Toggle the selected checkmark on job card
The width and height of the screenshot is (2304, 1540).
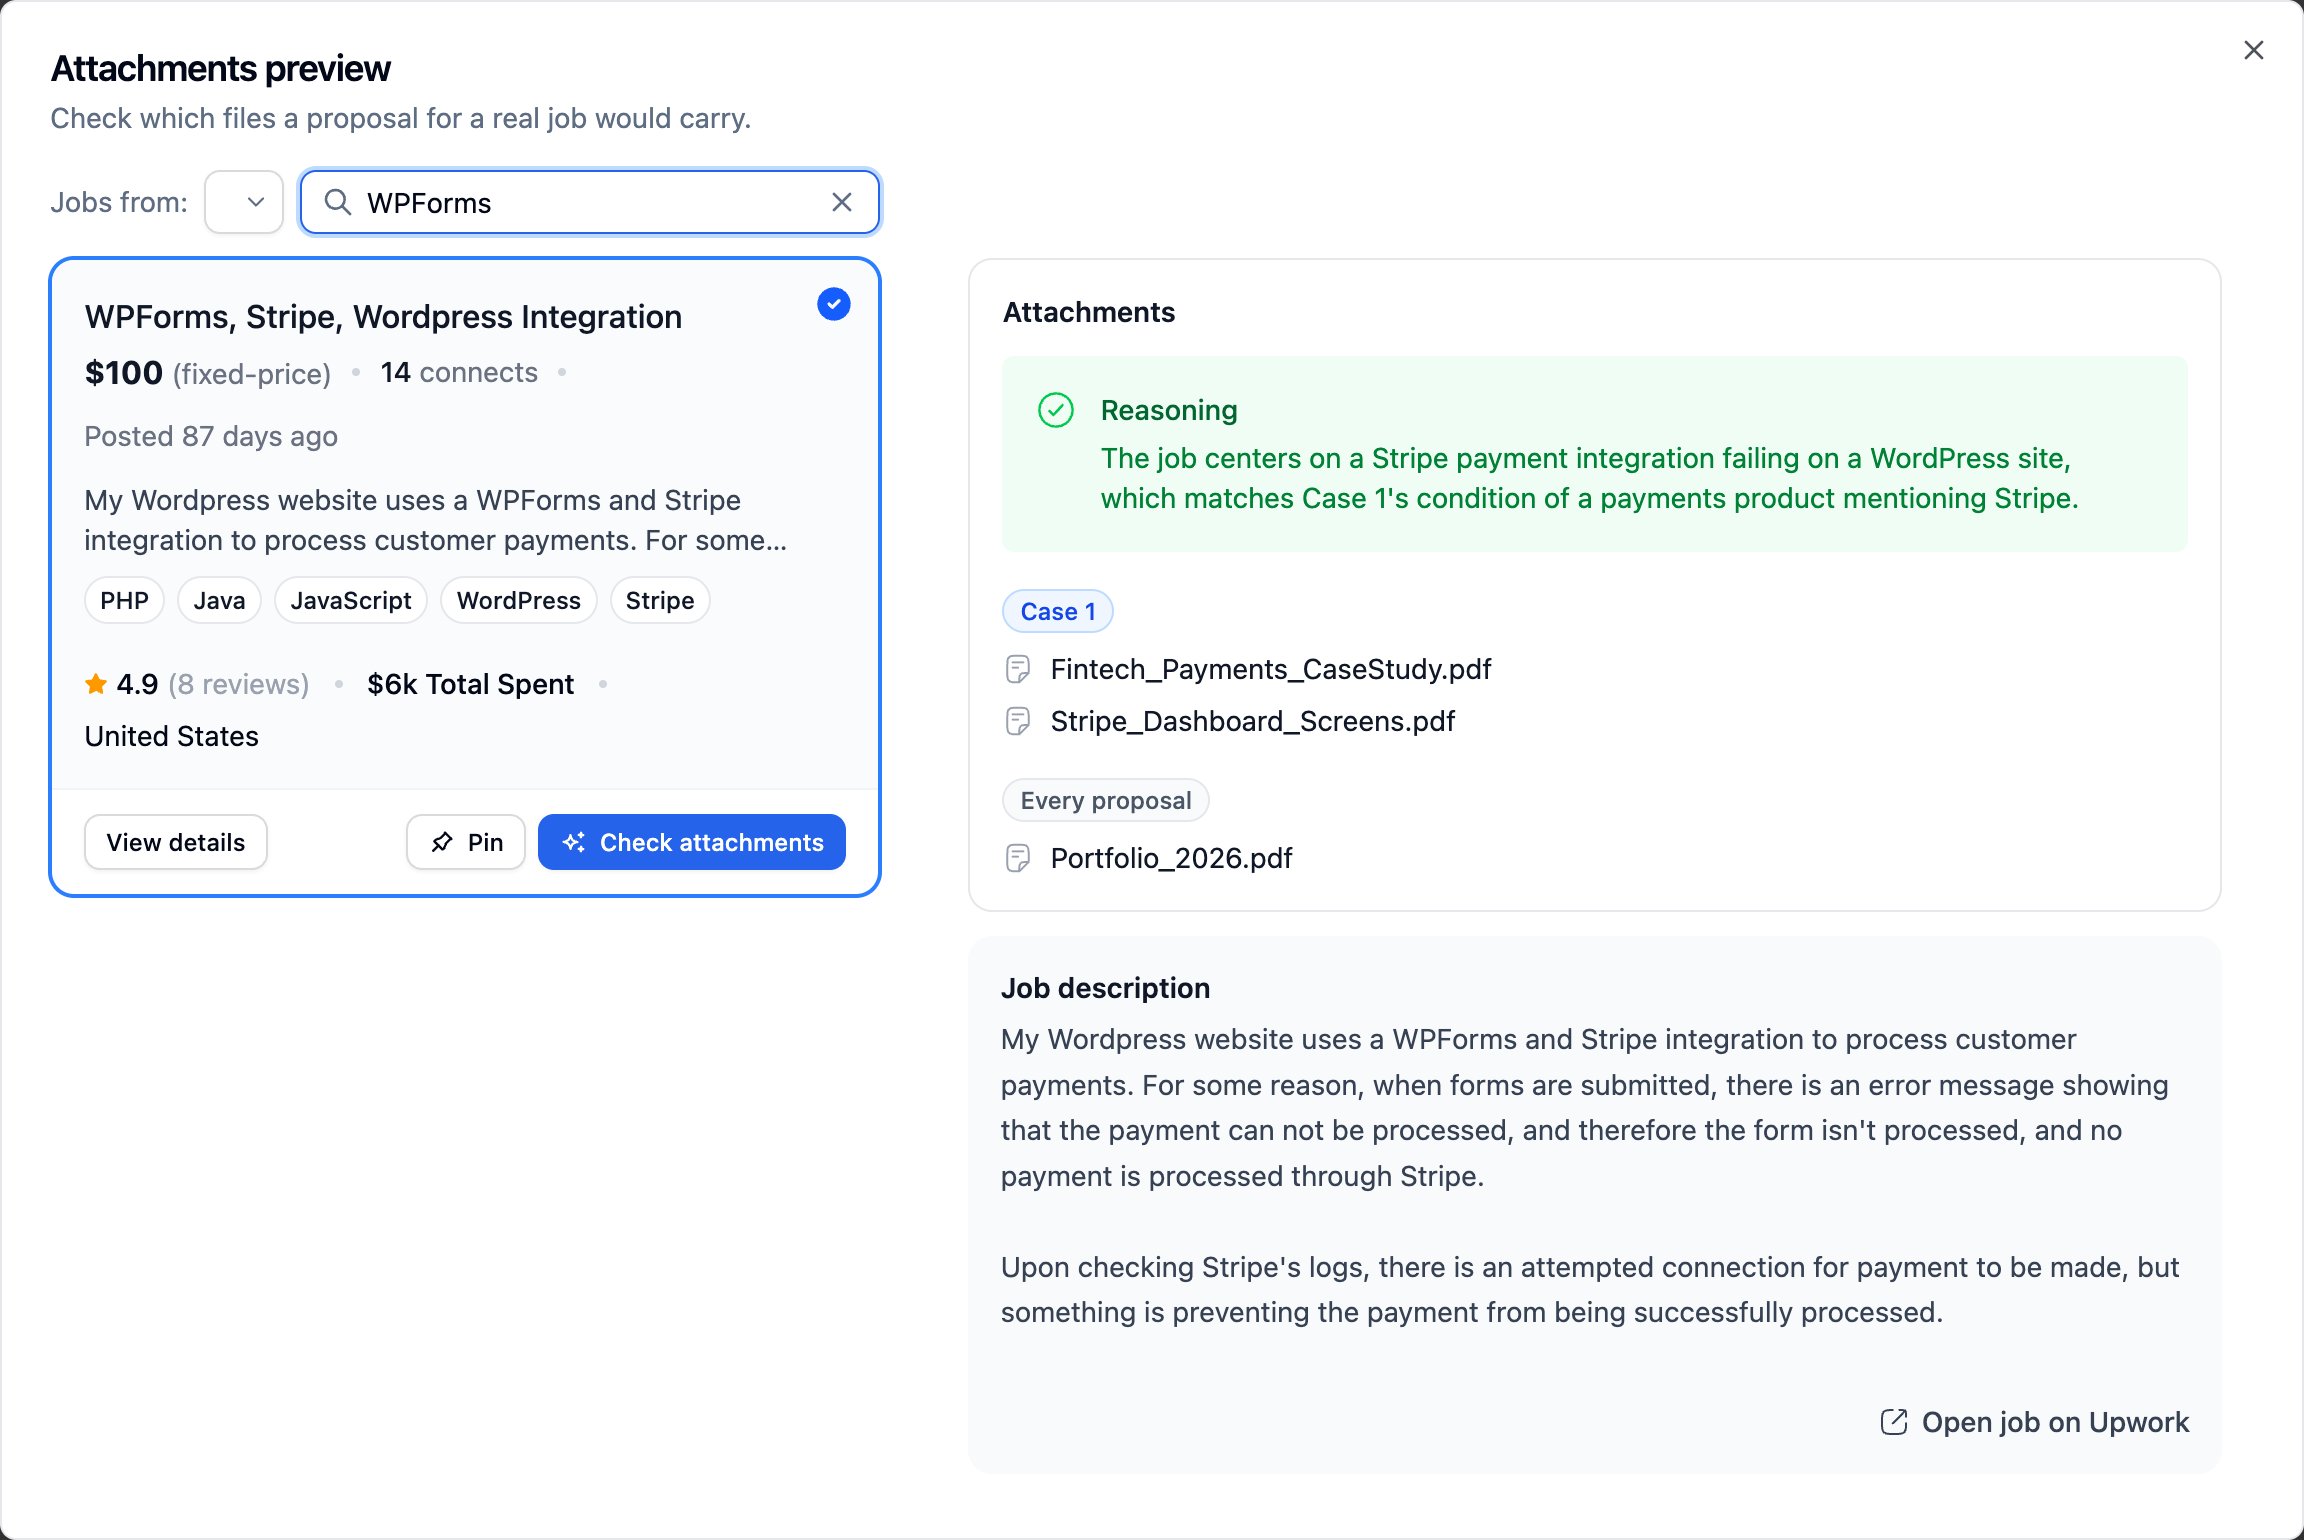point(833,304)
